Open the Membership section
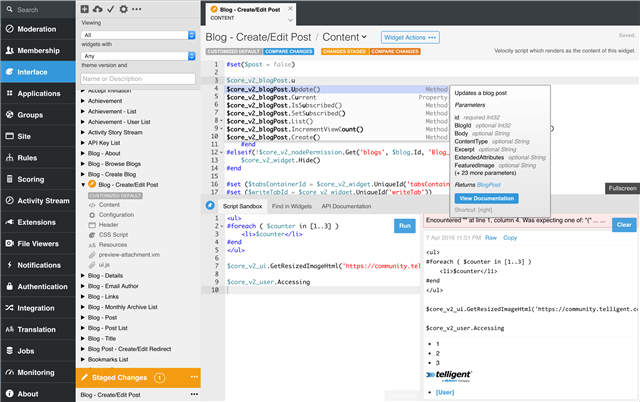The width and height of the screenshot is (640, 402). tap(38, 51)
